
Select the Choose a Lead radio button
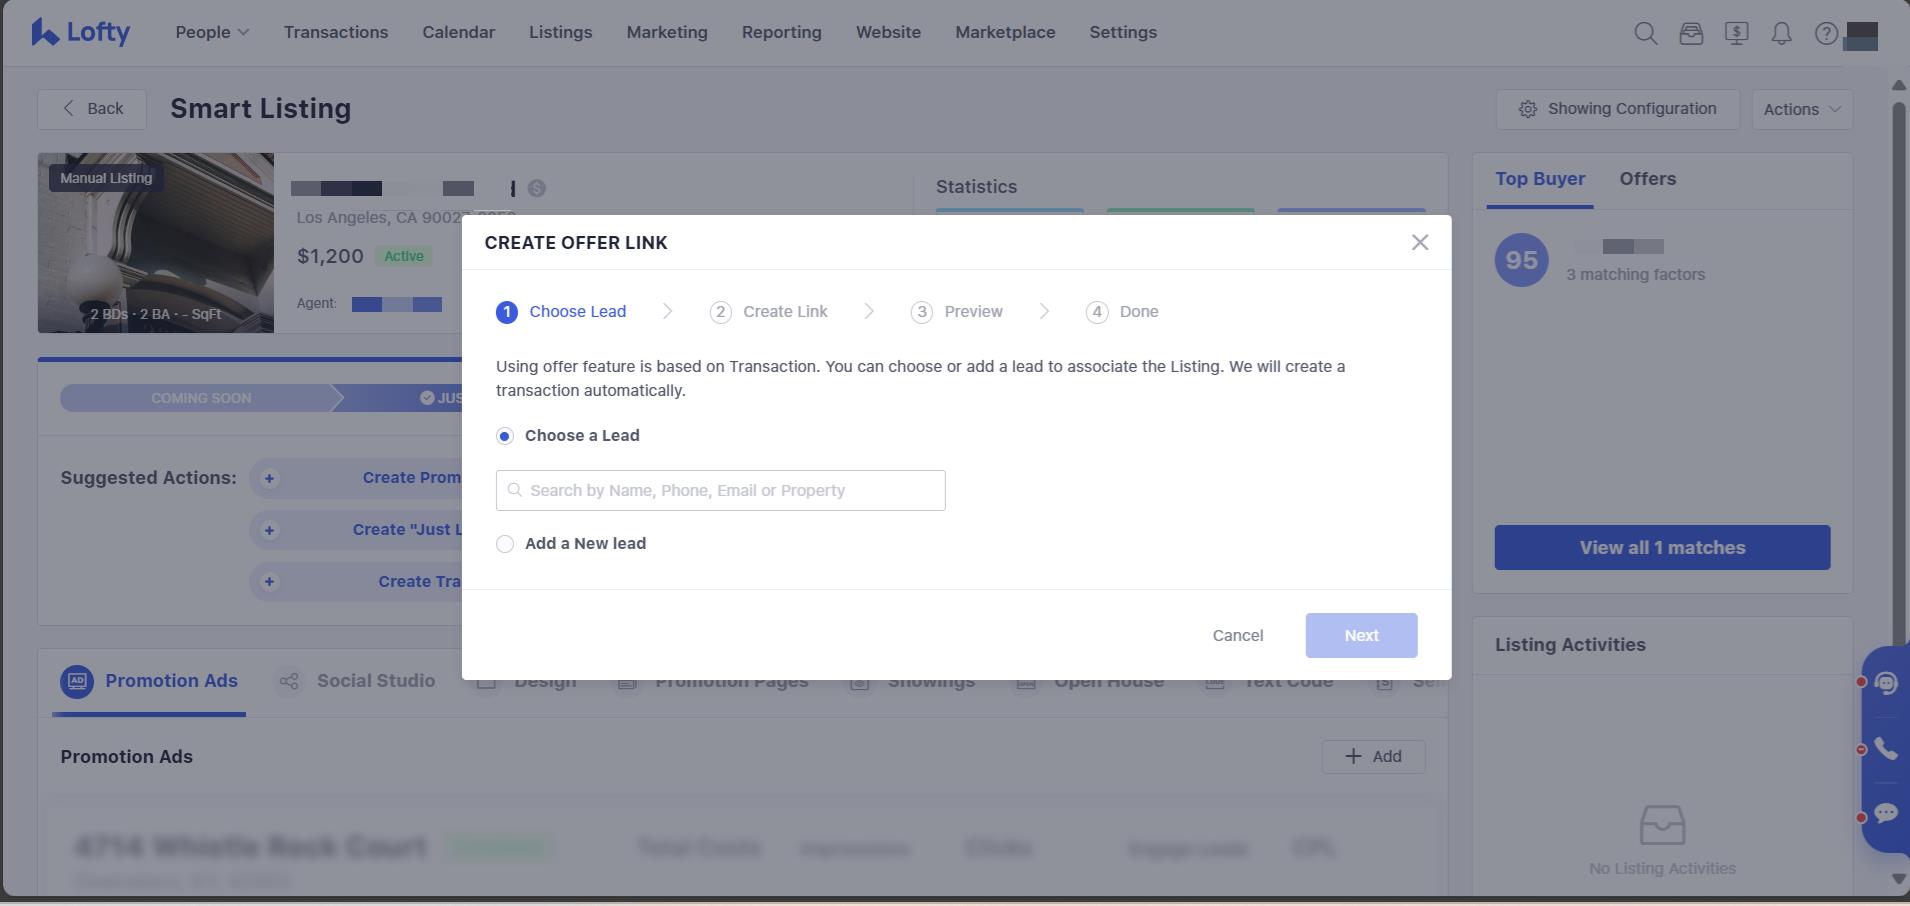click(x=505, y=436)
